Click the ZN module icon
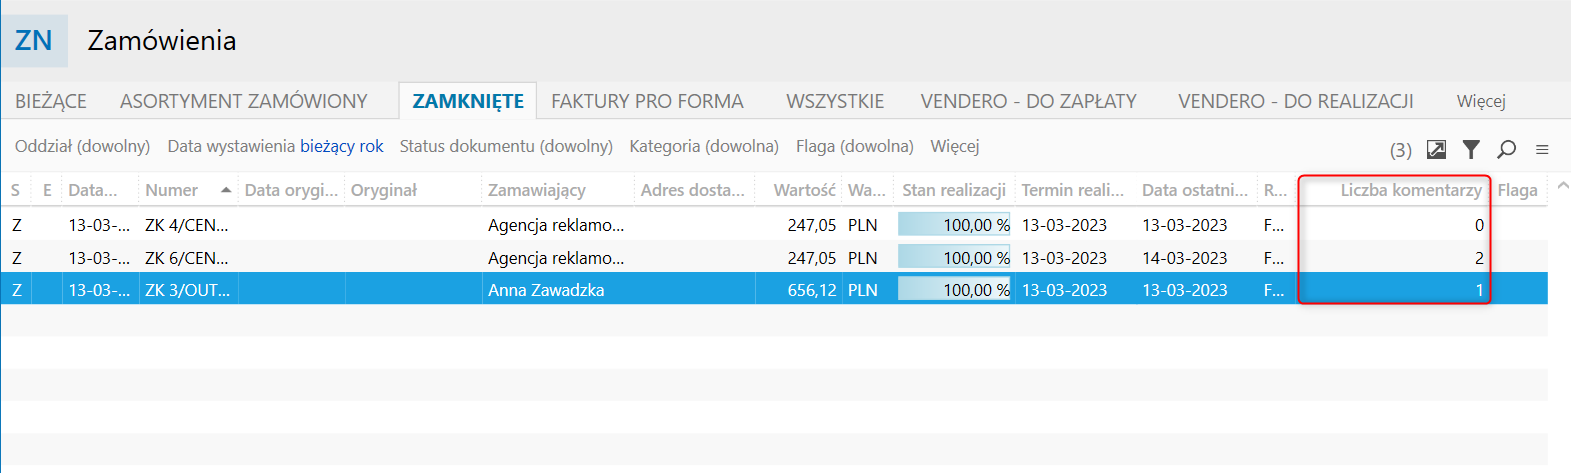 click(x=34, y=41)
